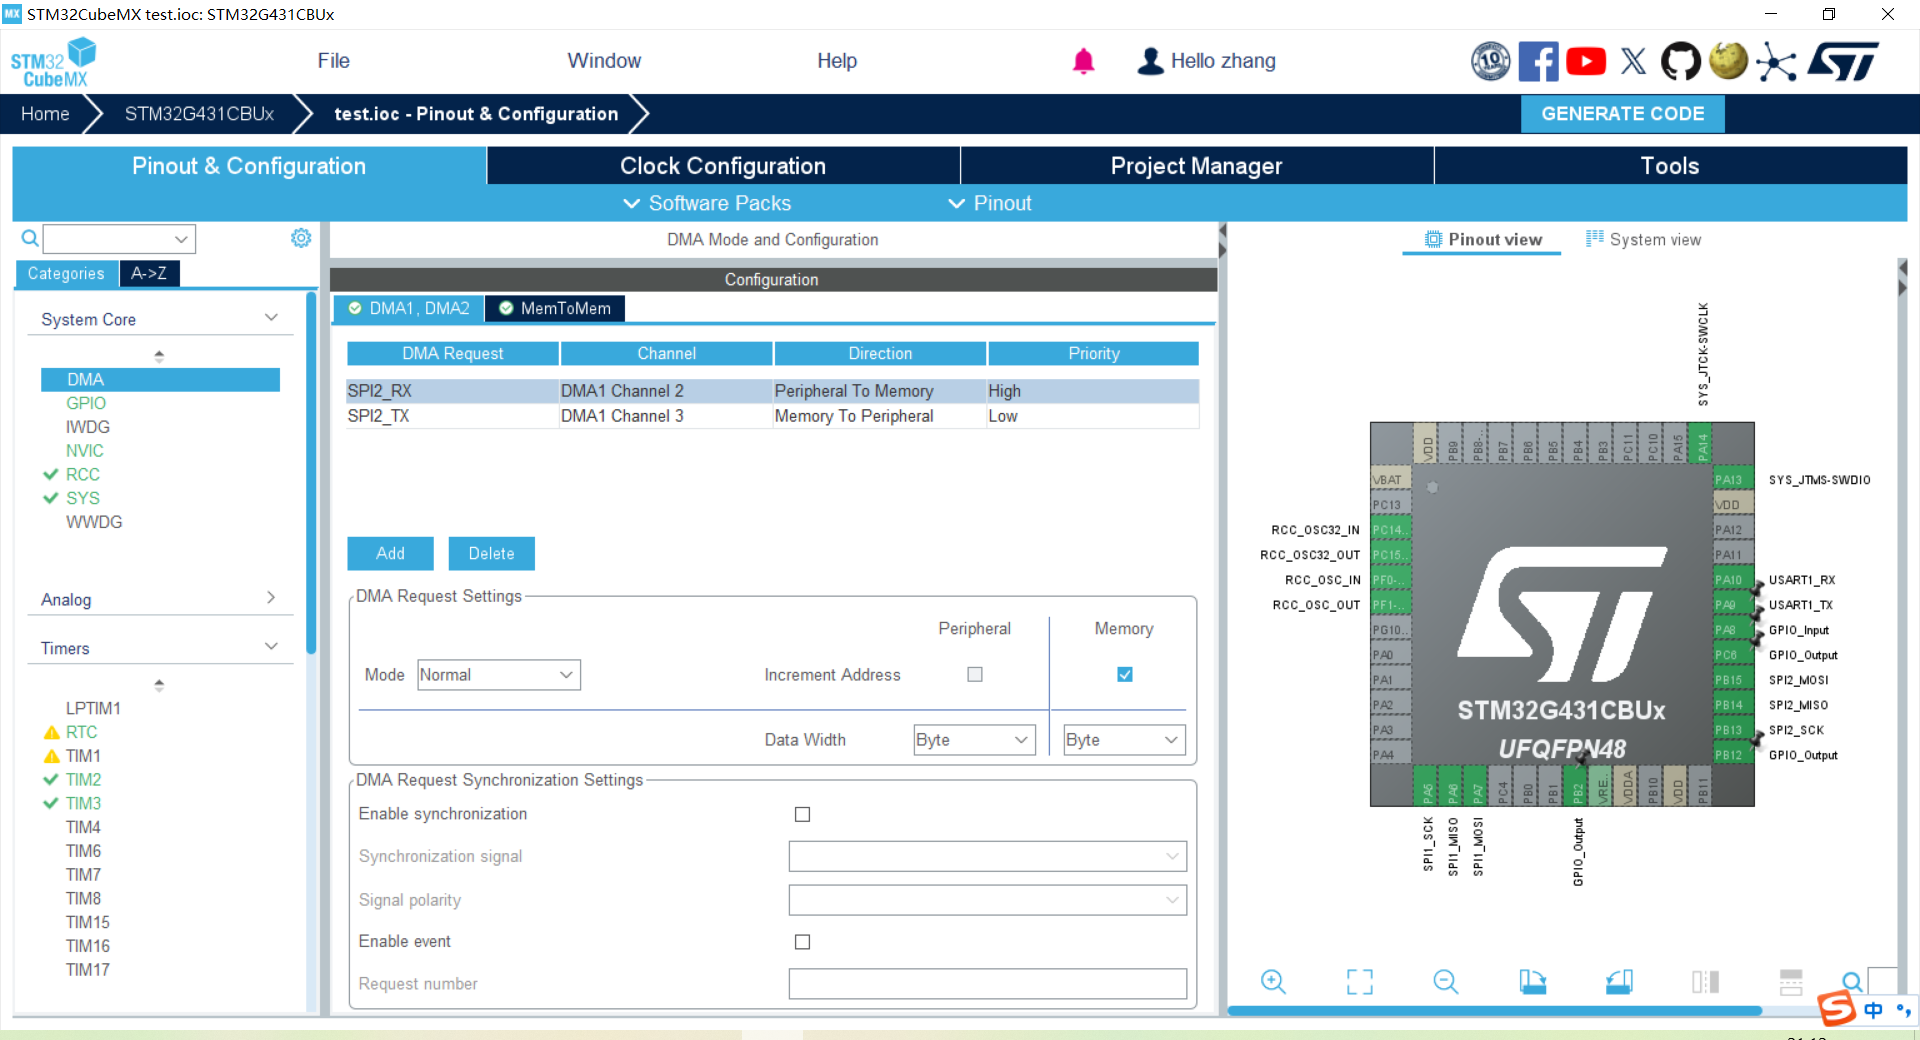Click the pinout horizontal scrollbar
The width and height of the screenshot is (1920, 1040).
[x=1494, y=1011]
